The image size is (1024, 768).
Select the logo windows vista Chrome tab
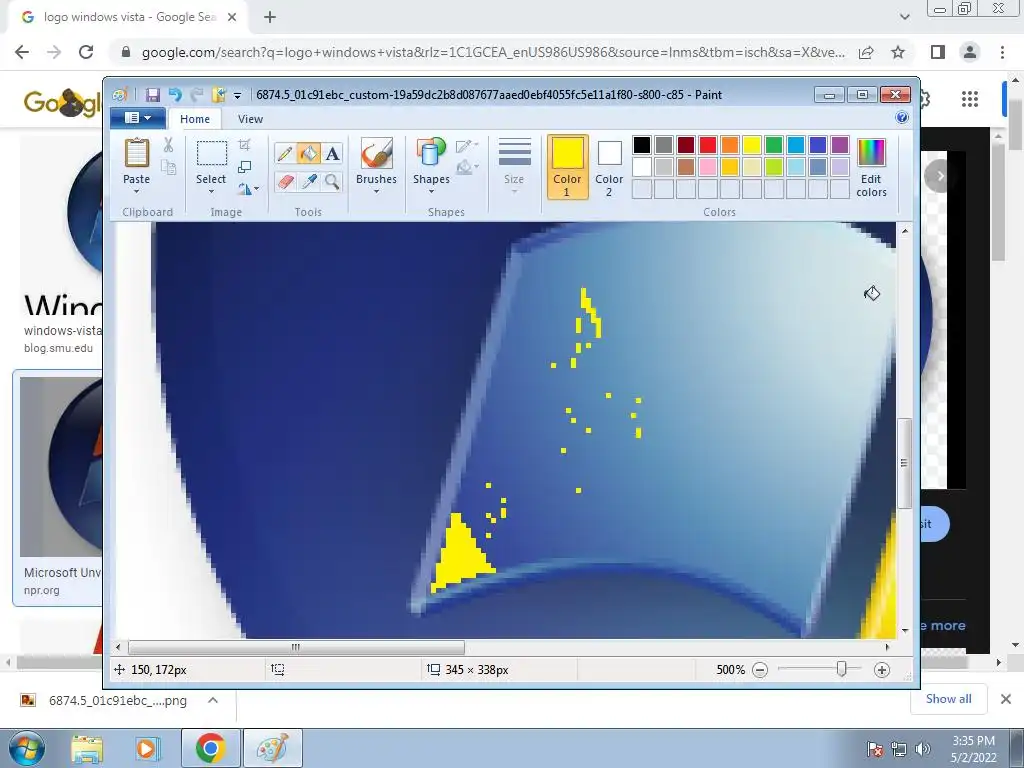coord(129,17)
